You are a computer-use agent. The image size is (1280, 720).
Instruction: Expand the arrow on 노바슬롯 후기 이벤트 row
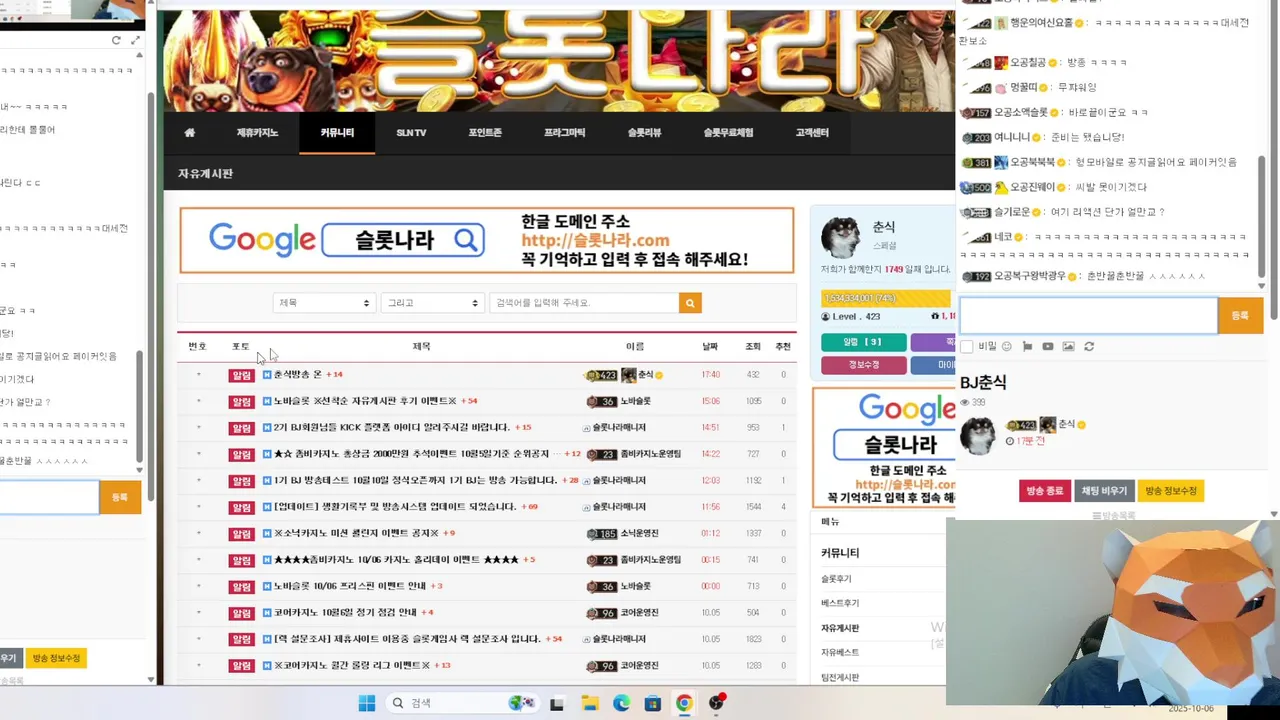[198, 401]
